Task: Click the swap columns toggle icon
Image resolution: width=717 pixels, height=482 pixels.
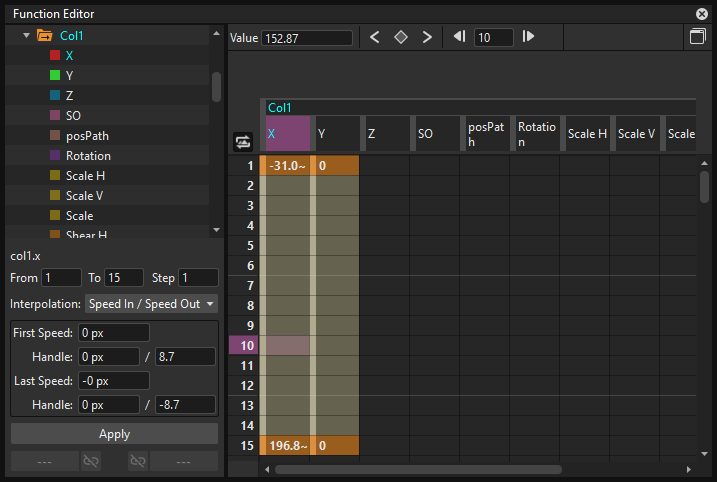Action: [x=243, y=142]
